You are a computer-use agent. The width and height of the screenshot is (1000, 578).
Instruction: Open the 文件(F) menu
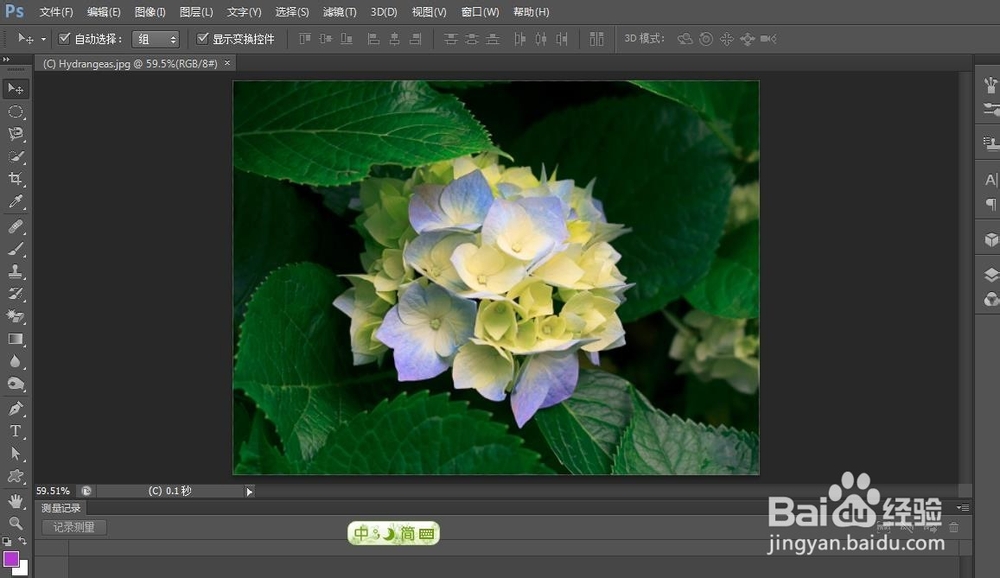coord(56,12)
